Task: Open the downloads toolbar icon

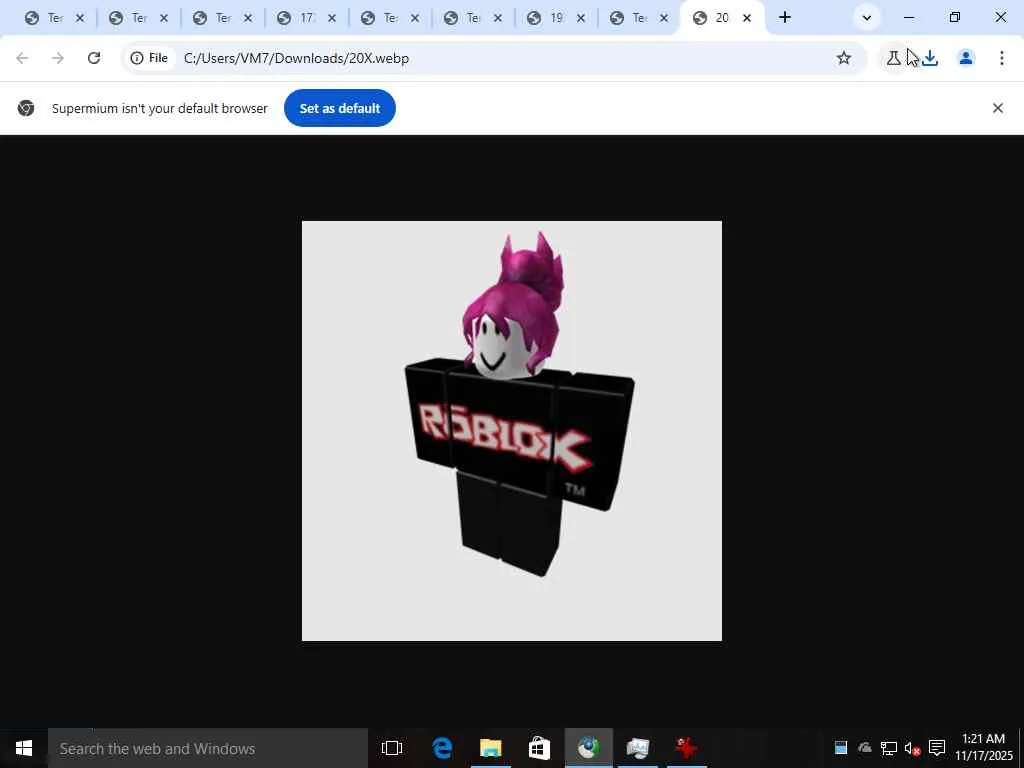Action: 930,58
